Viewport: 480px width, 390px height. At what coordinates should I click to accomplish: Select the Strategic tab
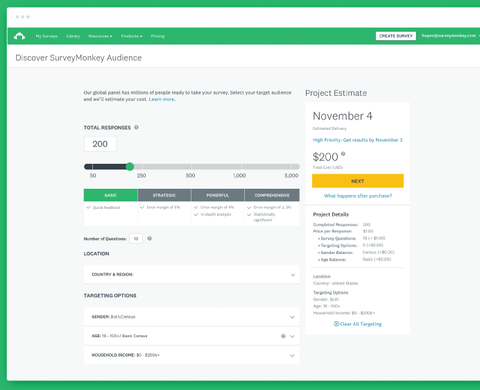coord(164,195)
